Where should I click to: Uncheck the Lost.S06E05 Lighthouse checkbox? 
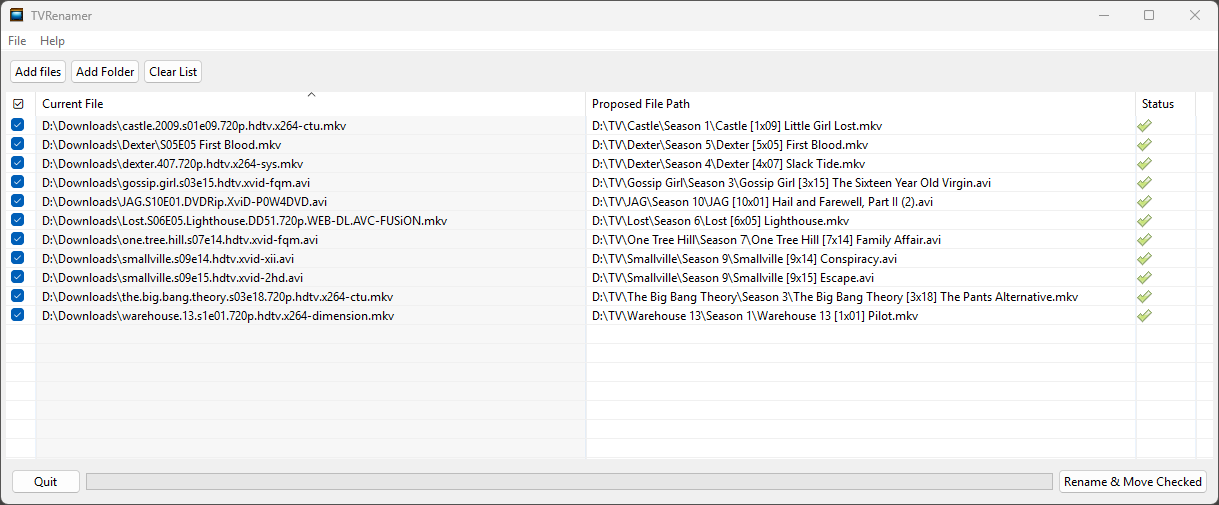tap(18, 221)
